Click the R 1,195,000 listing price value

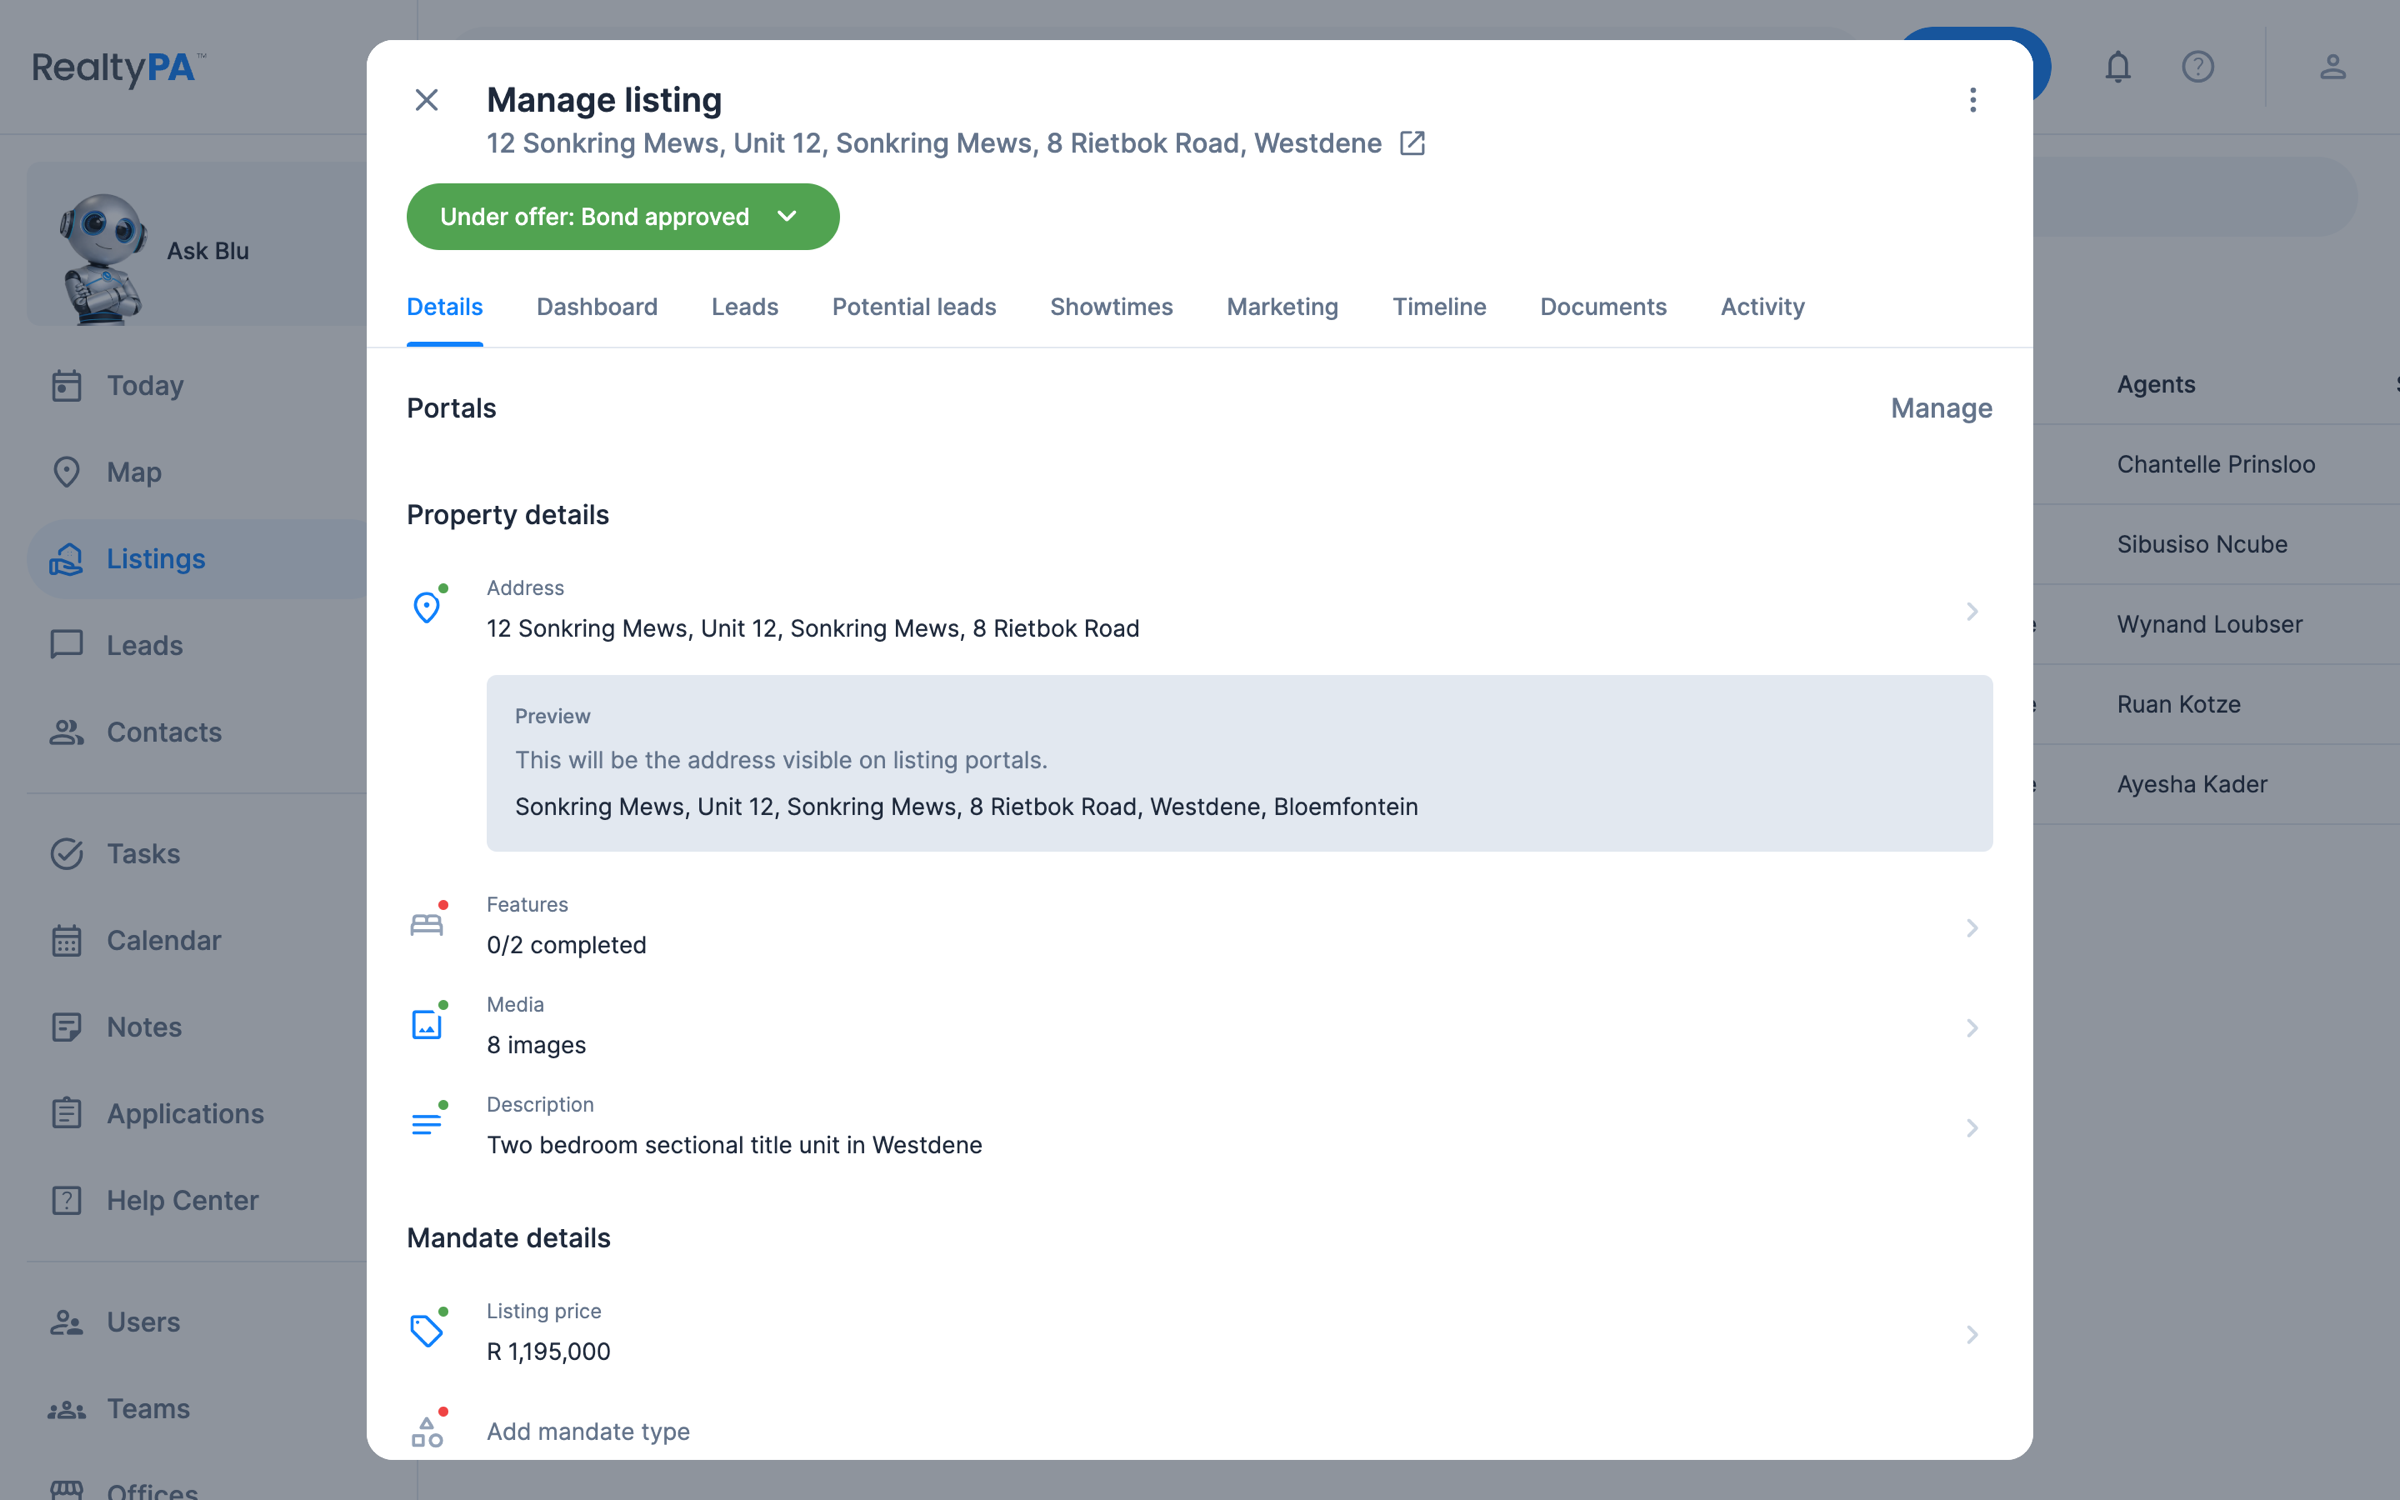point(548,1351)
